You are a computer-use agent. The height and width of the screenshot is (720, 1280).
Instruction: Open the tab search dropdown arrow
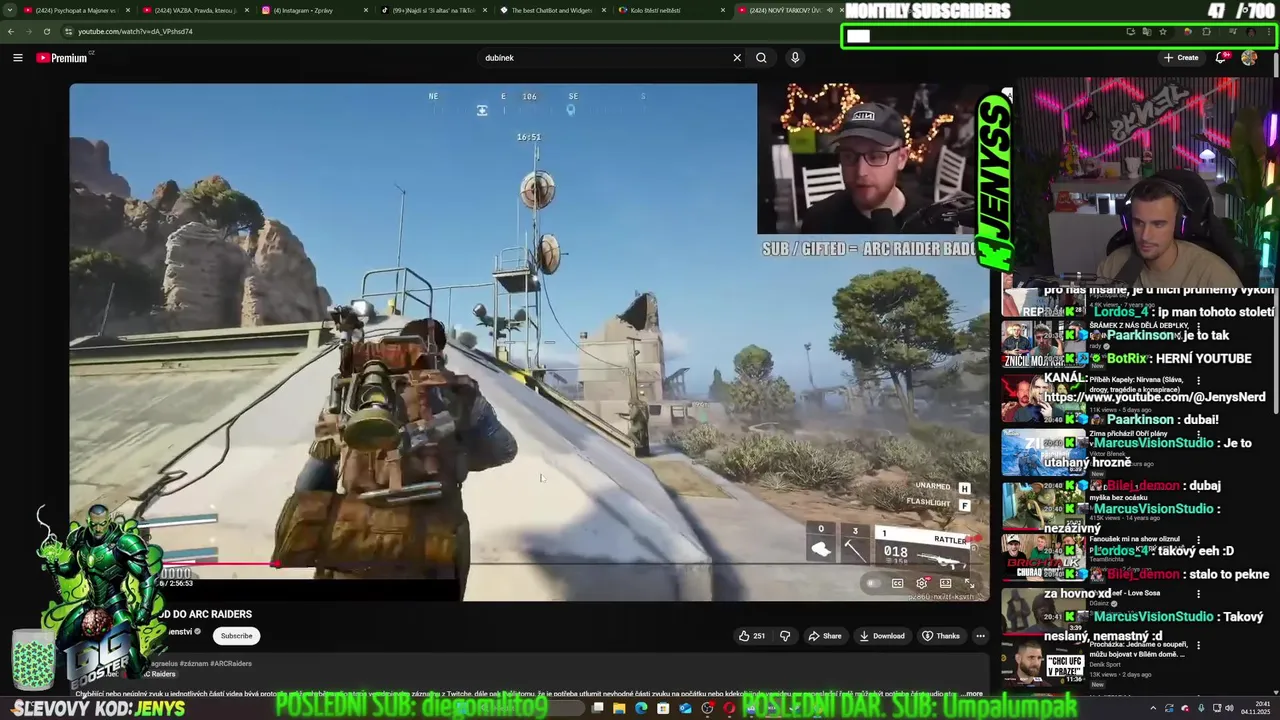[9, 10]
